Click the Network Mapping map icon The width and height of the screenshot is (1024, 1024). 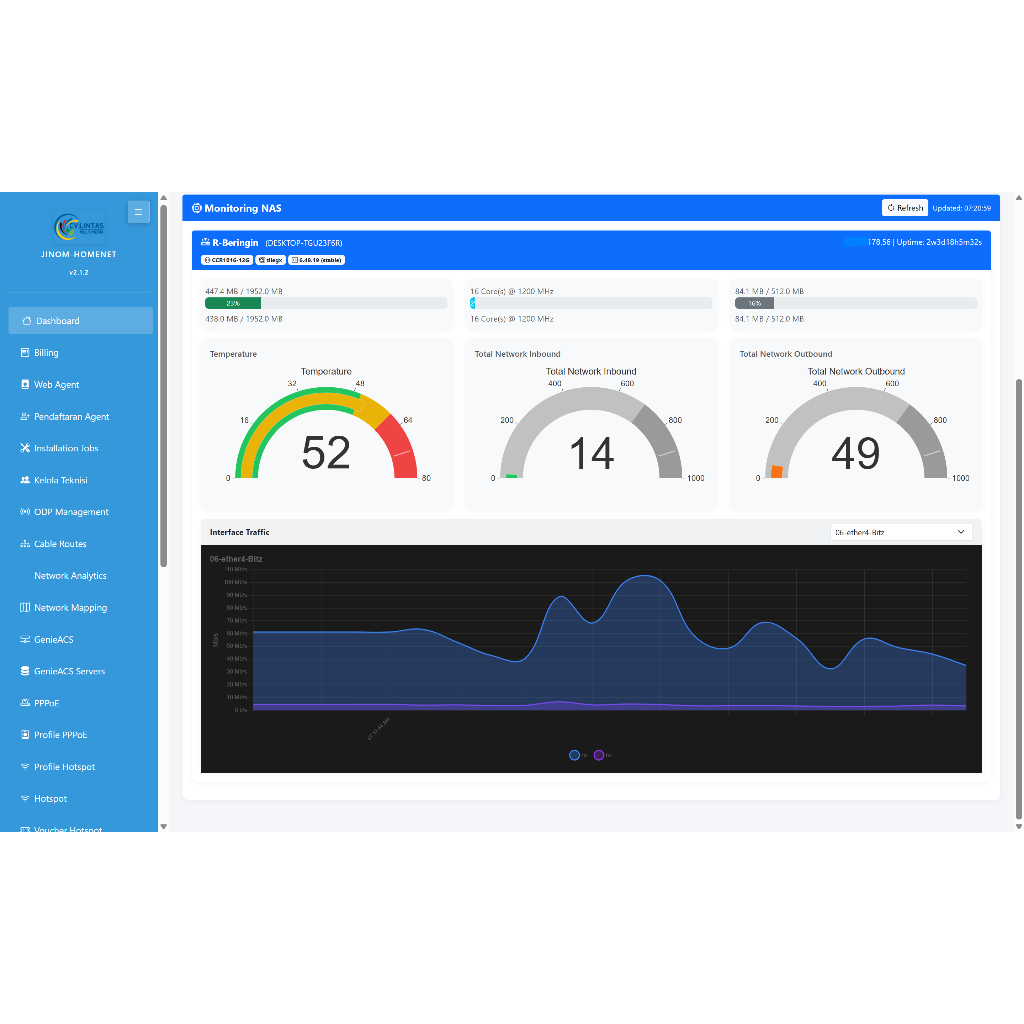coord(25,607)
